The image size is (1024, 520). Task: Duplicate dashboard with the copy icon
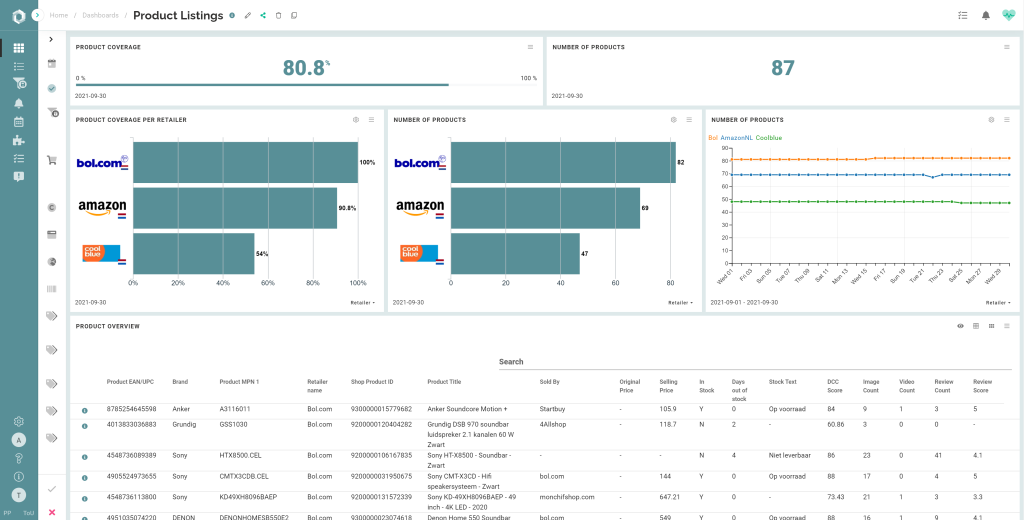pyautogui.click(x=294, y=15)
